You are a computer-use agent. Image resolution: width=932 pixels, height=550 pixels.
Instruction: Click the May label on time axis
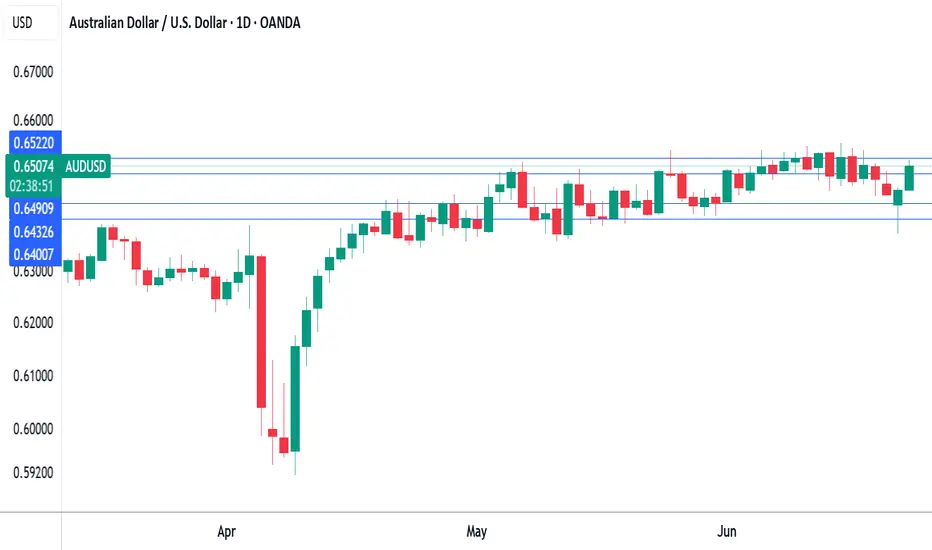pyautogui.click(x=477, y=532)
